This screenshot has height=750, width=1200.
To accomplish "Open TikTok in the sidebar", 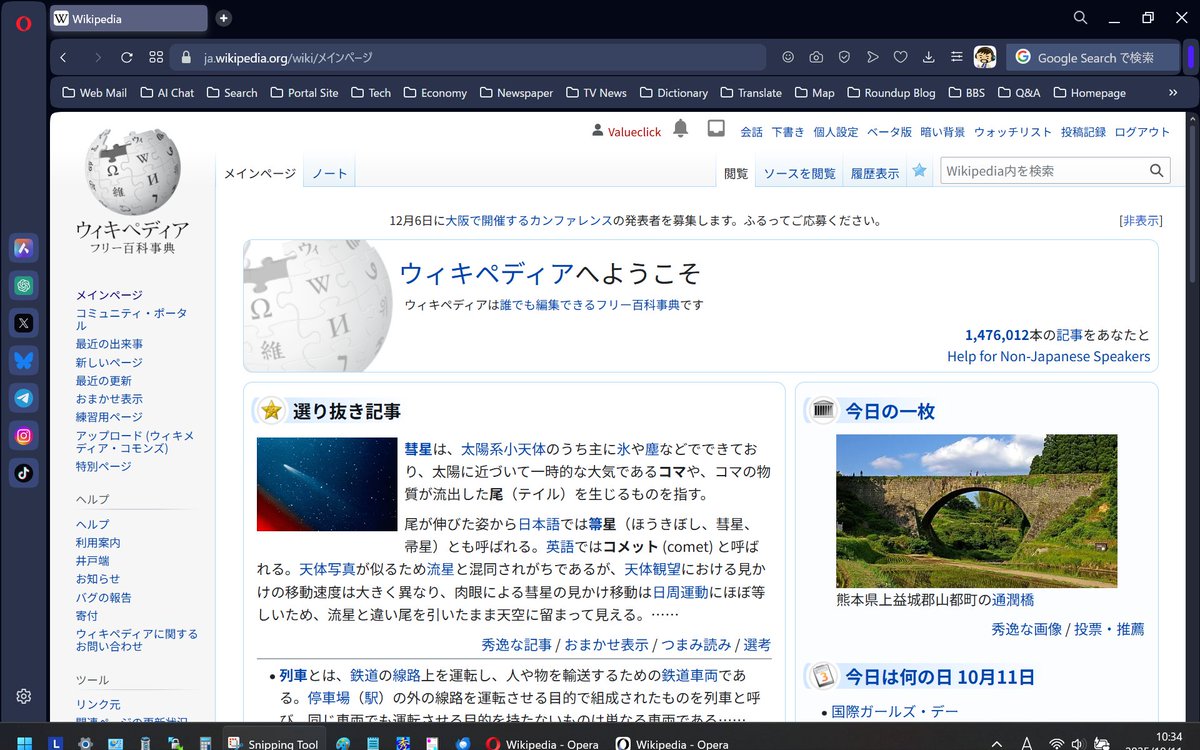I will (24, 473).
